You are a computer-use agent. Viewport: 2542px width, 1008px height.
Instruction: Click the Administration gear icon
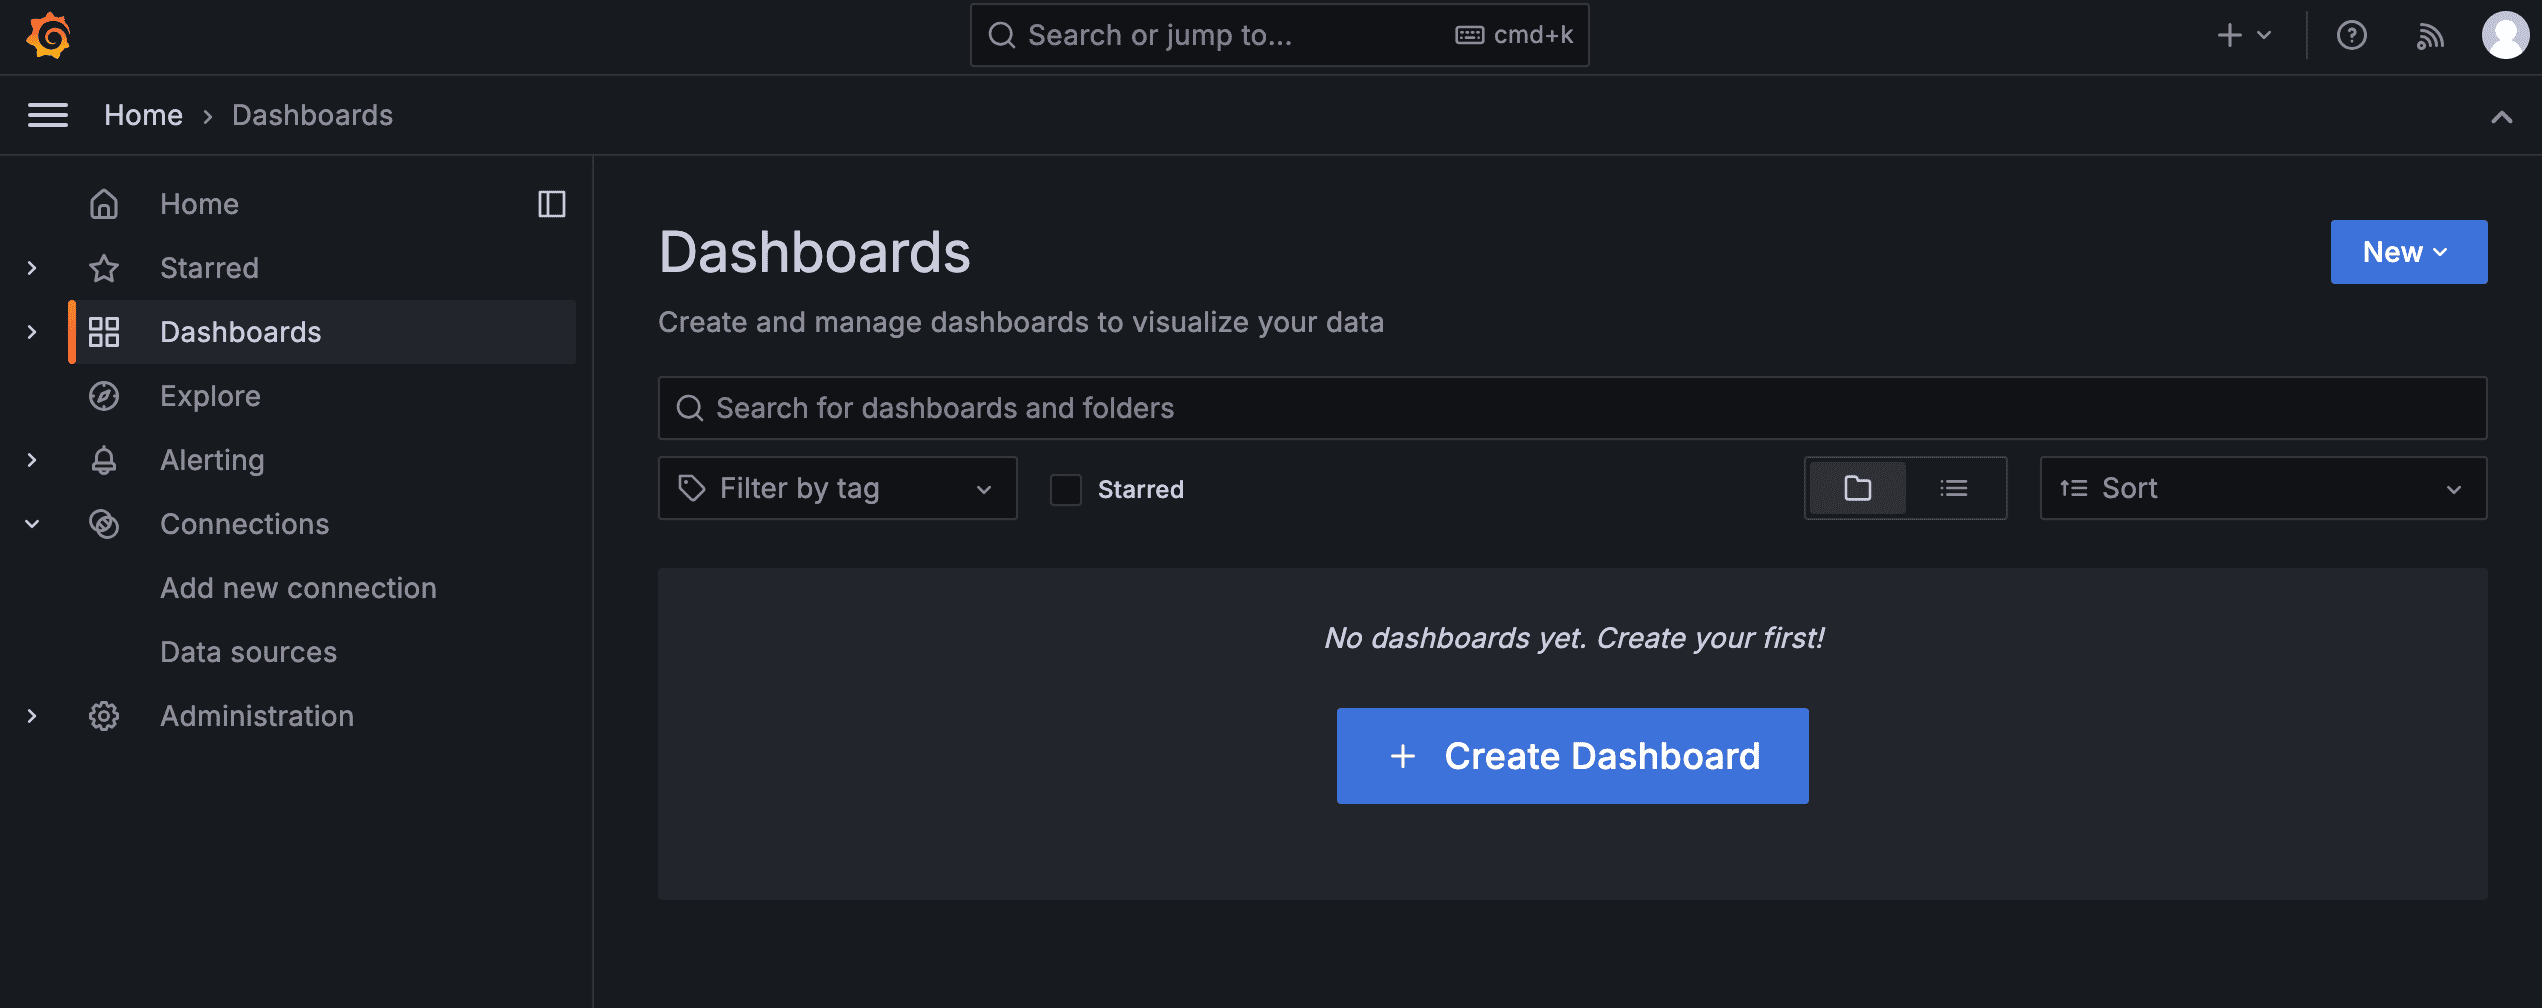pyautogui.click(x=104, y=716)
